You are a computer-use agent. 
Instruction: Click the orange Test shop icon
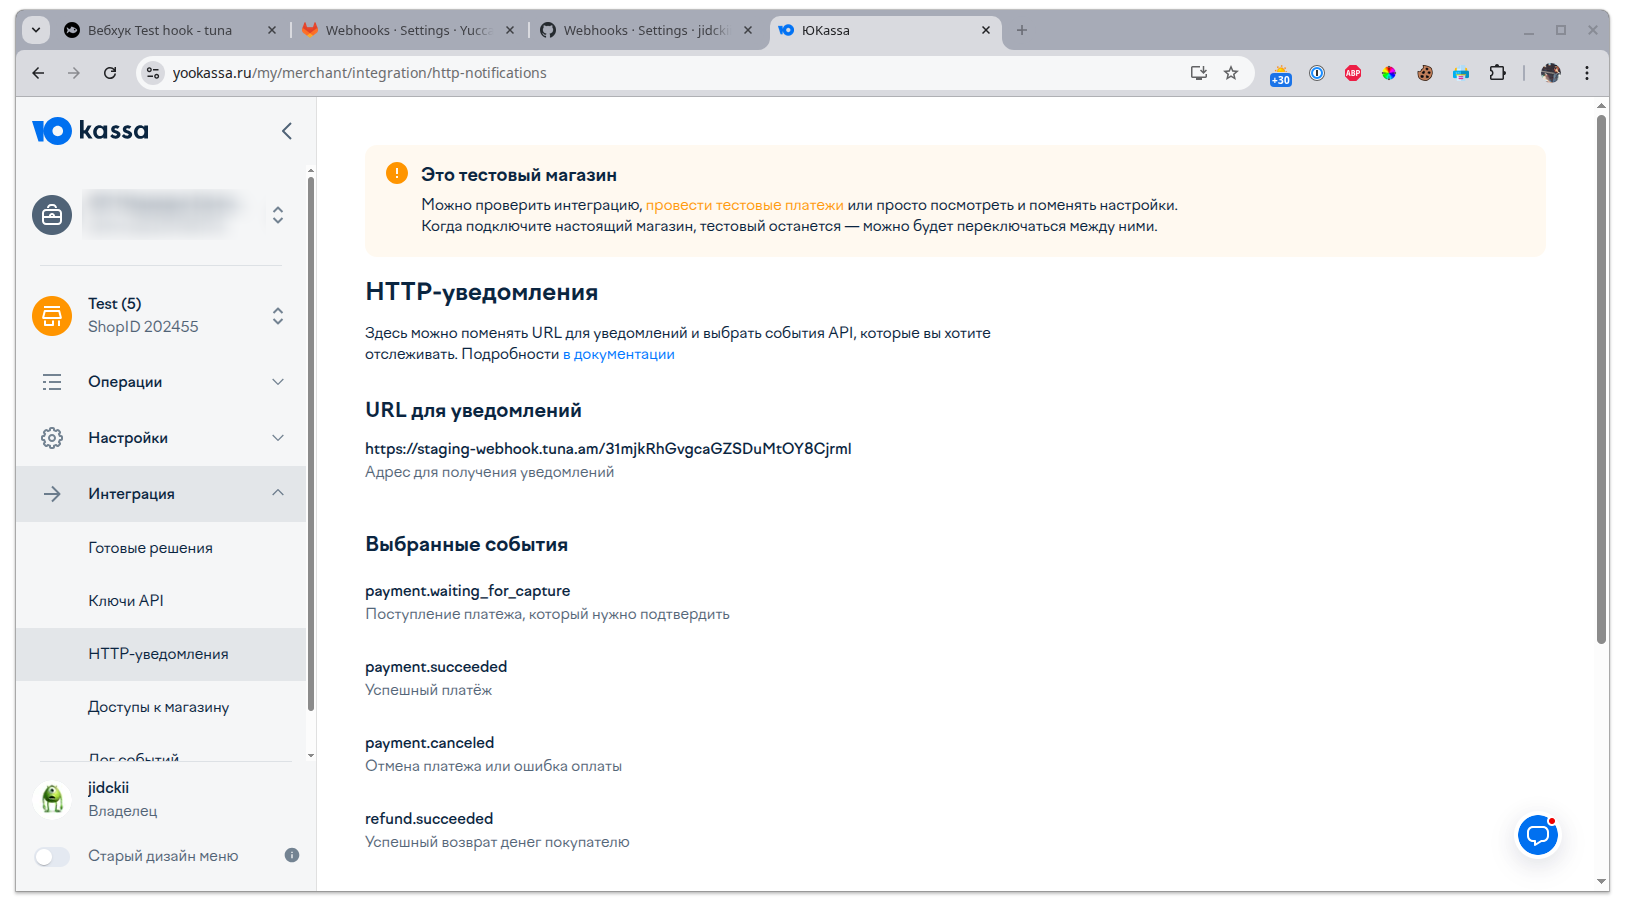[52, 316]
